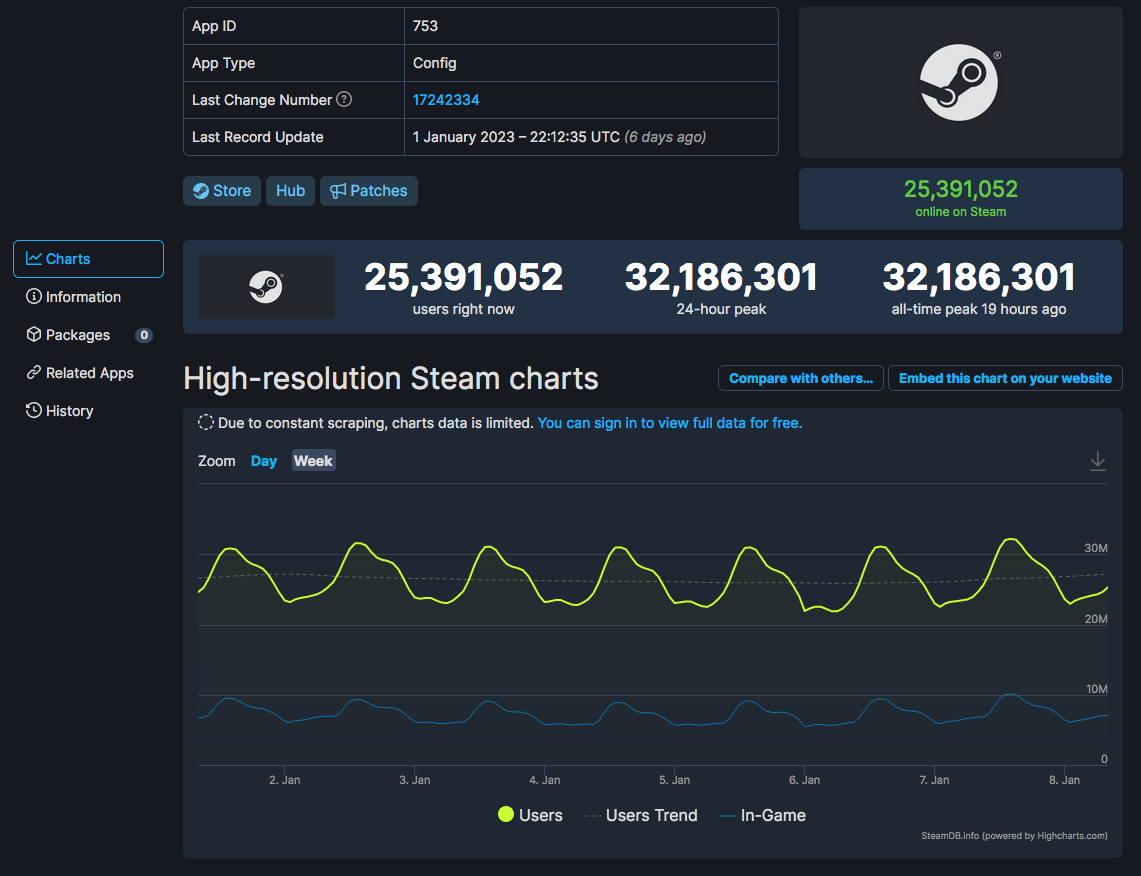Click the megaphone icon in Patches button
The height and width of the screenshot is (876, 1141).
pyautogui.click(x=338, y=191)
